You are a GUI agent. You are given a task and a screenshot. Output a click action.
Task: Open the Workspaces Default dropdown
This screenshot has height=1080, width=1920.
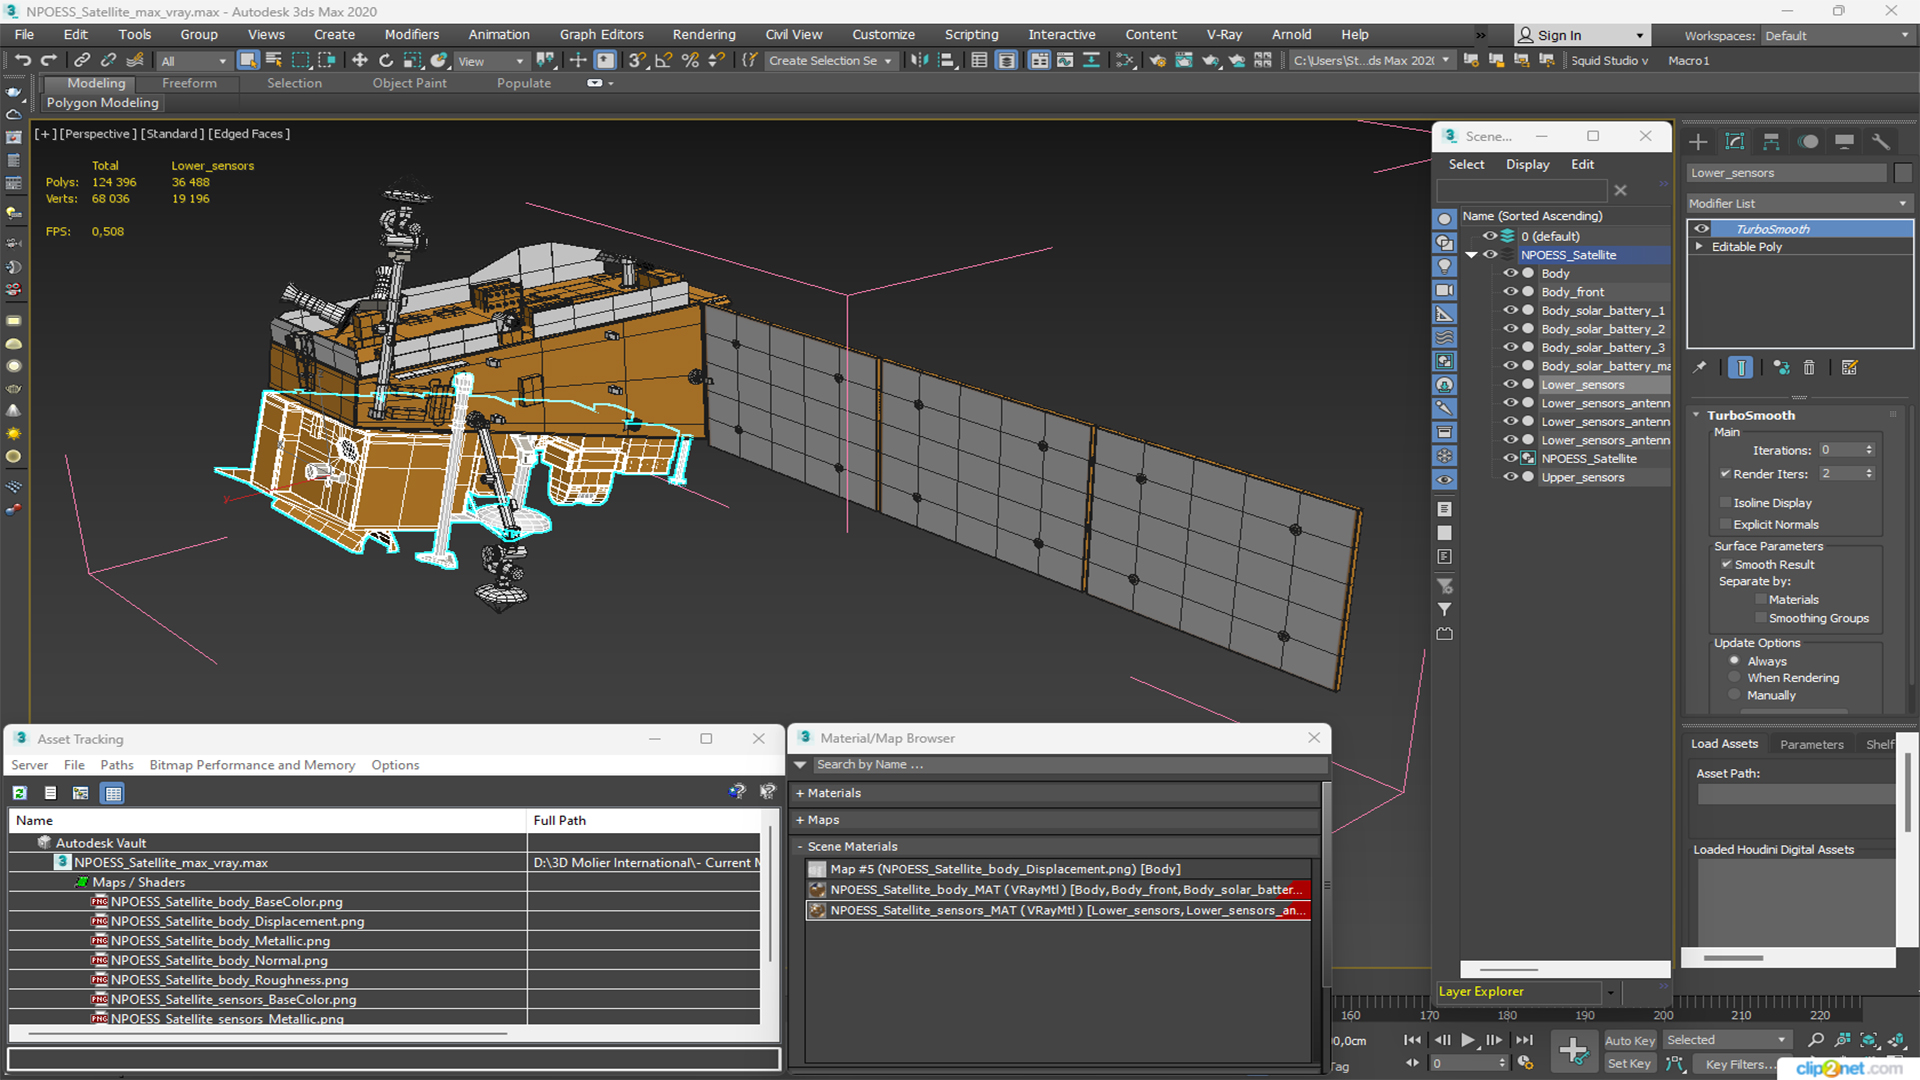coord(1837,36)
